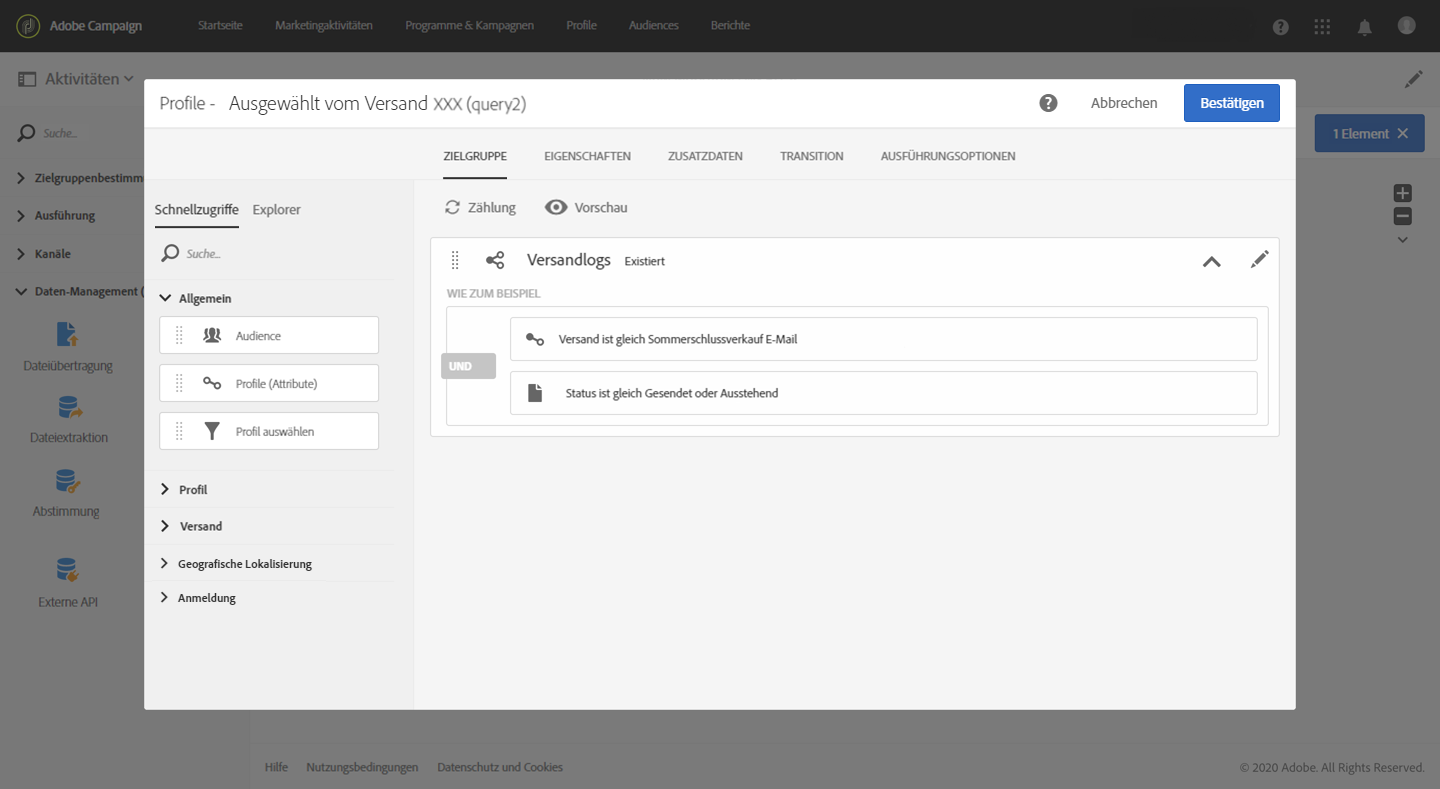Open the user profile avatar

click(1407, 25)
